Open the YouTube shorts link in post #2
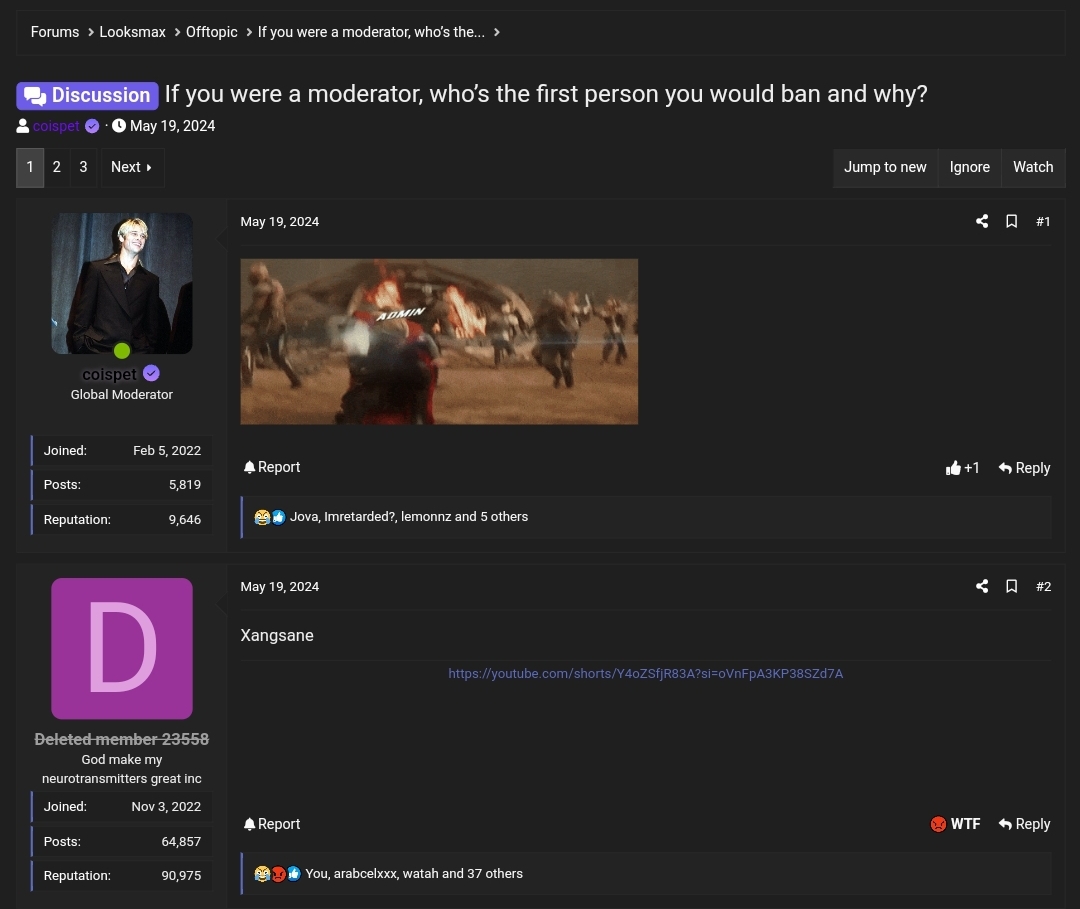1080x909 pixels. pyautogui.click(x=646, y=673)
